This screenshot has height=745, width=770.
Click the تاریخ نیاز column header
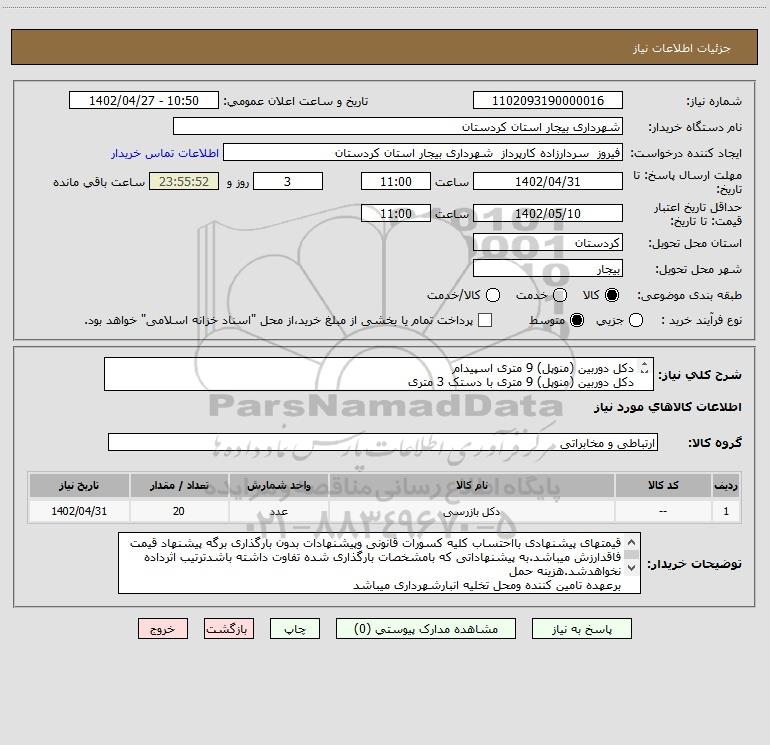tap(79, 485)
